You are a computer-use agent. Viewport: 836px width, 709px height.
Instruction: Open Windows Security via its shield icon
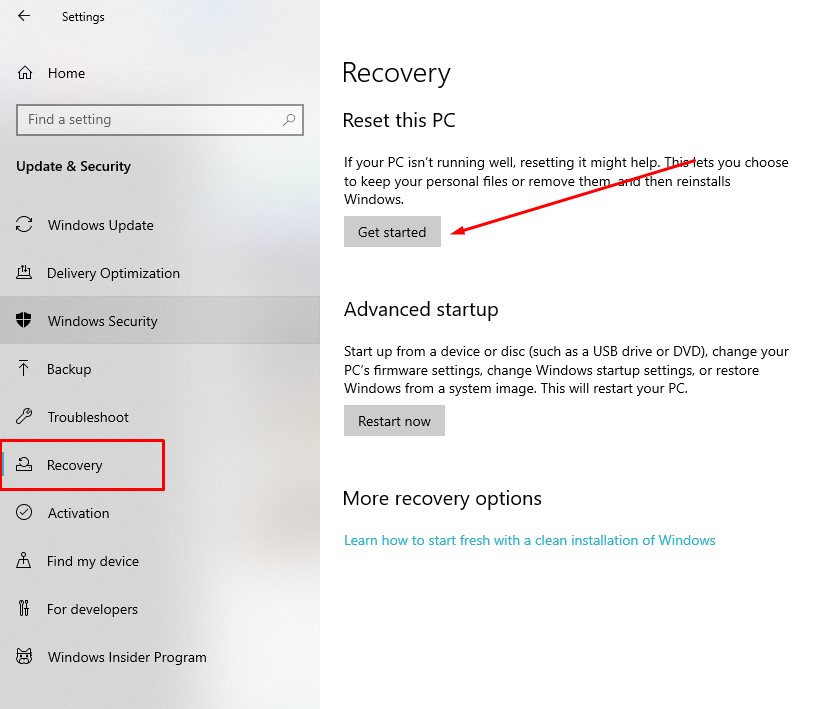pos(24,321)
